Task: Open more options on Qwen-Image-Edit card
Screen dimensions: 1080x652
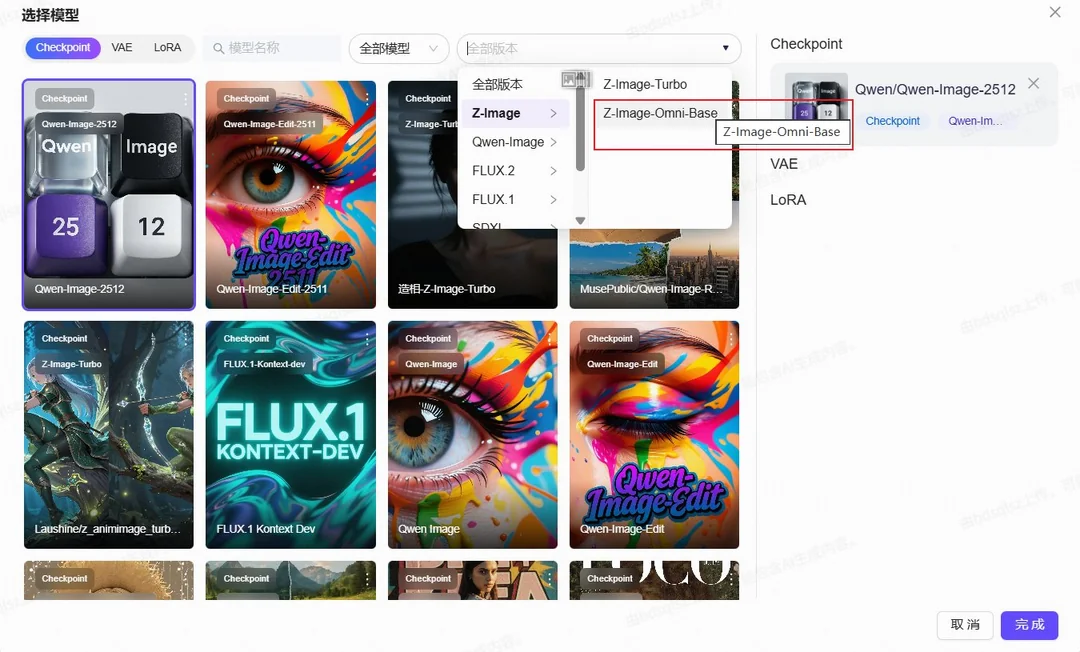Action: tap(731, 339)
